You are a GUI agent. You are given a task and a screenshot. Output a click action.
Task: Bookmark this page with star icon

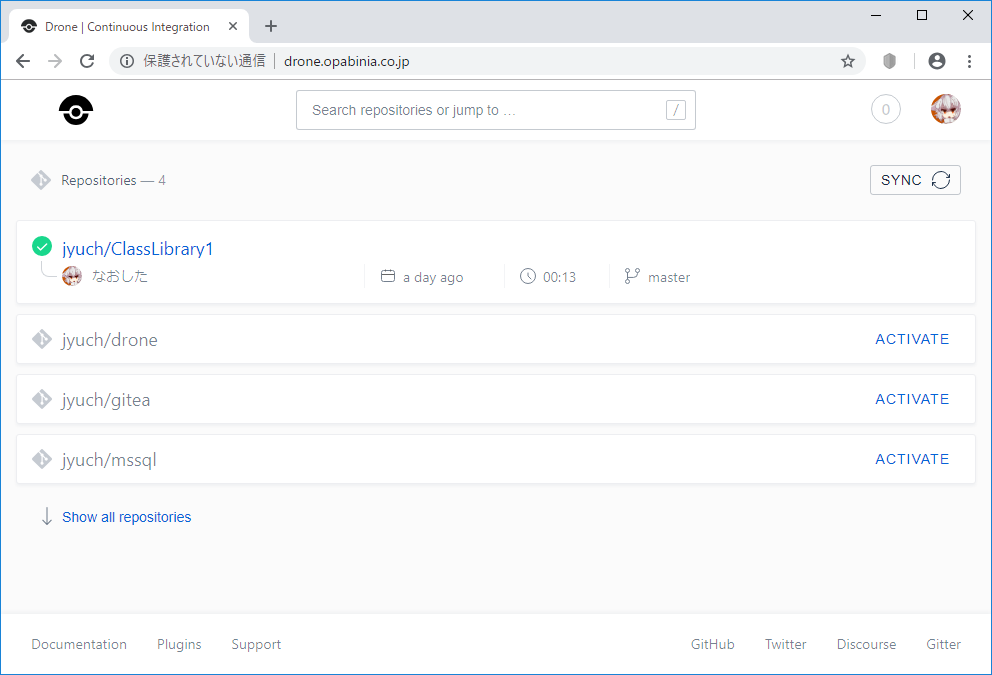point(847,61)
